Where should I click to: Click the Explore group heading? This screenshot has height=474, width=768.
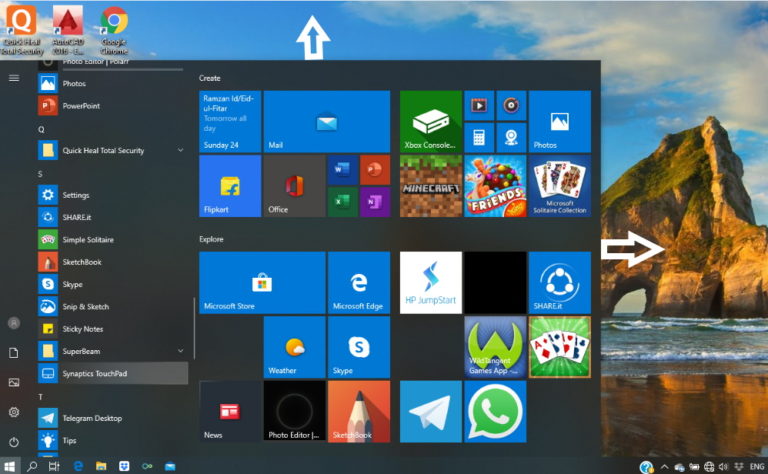tap(211, 239)
